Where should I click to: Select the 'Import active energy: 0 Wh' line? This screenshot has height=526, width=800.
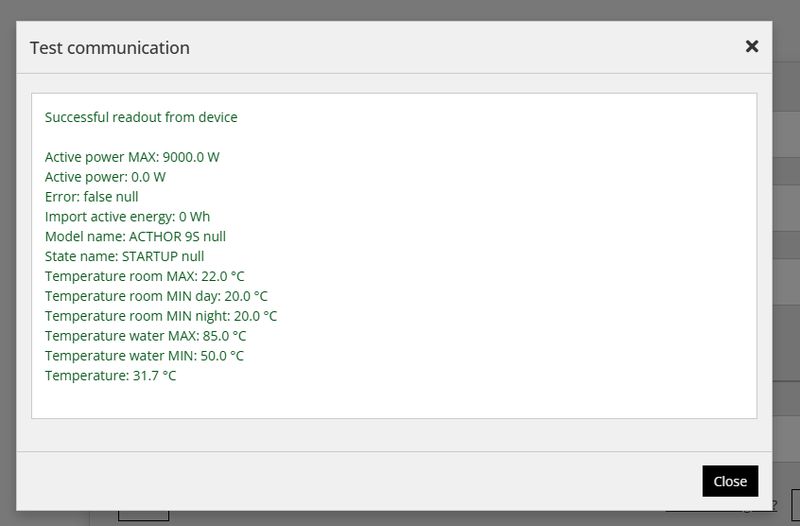128,217
